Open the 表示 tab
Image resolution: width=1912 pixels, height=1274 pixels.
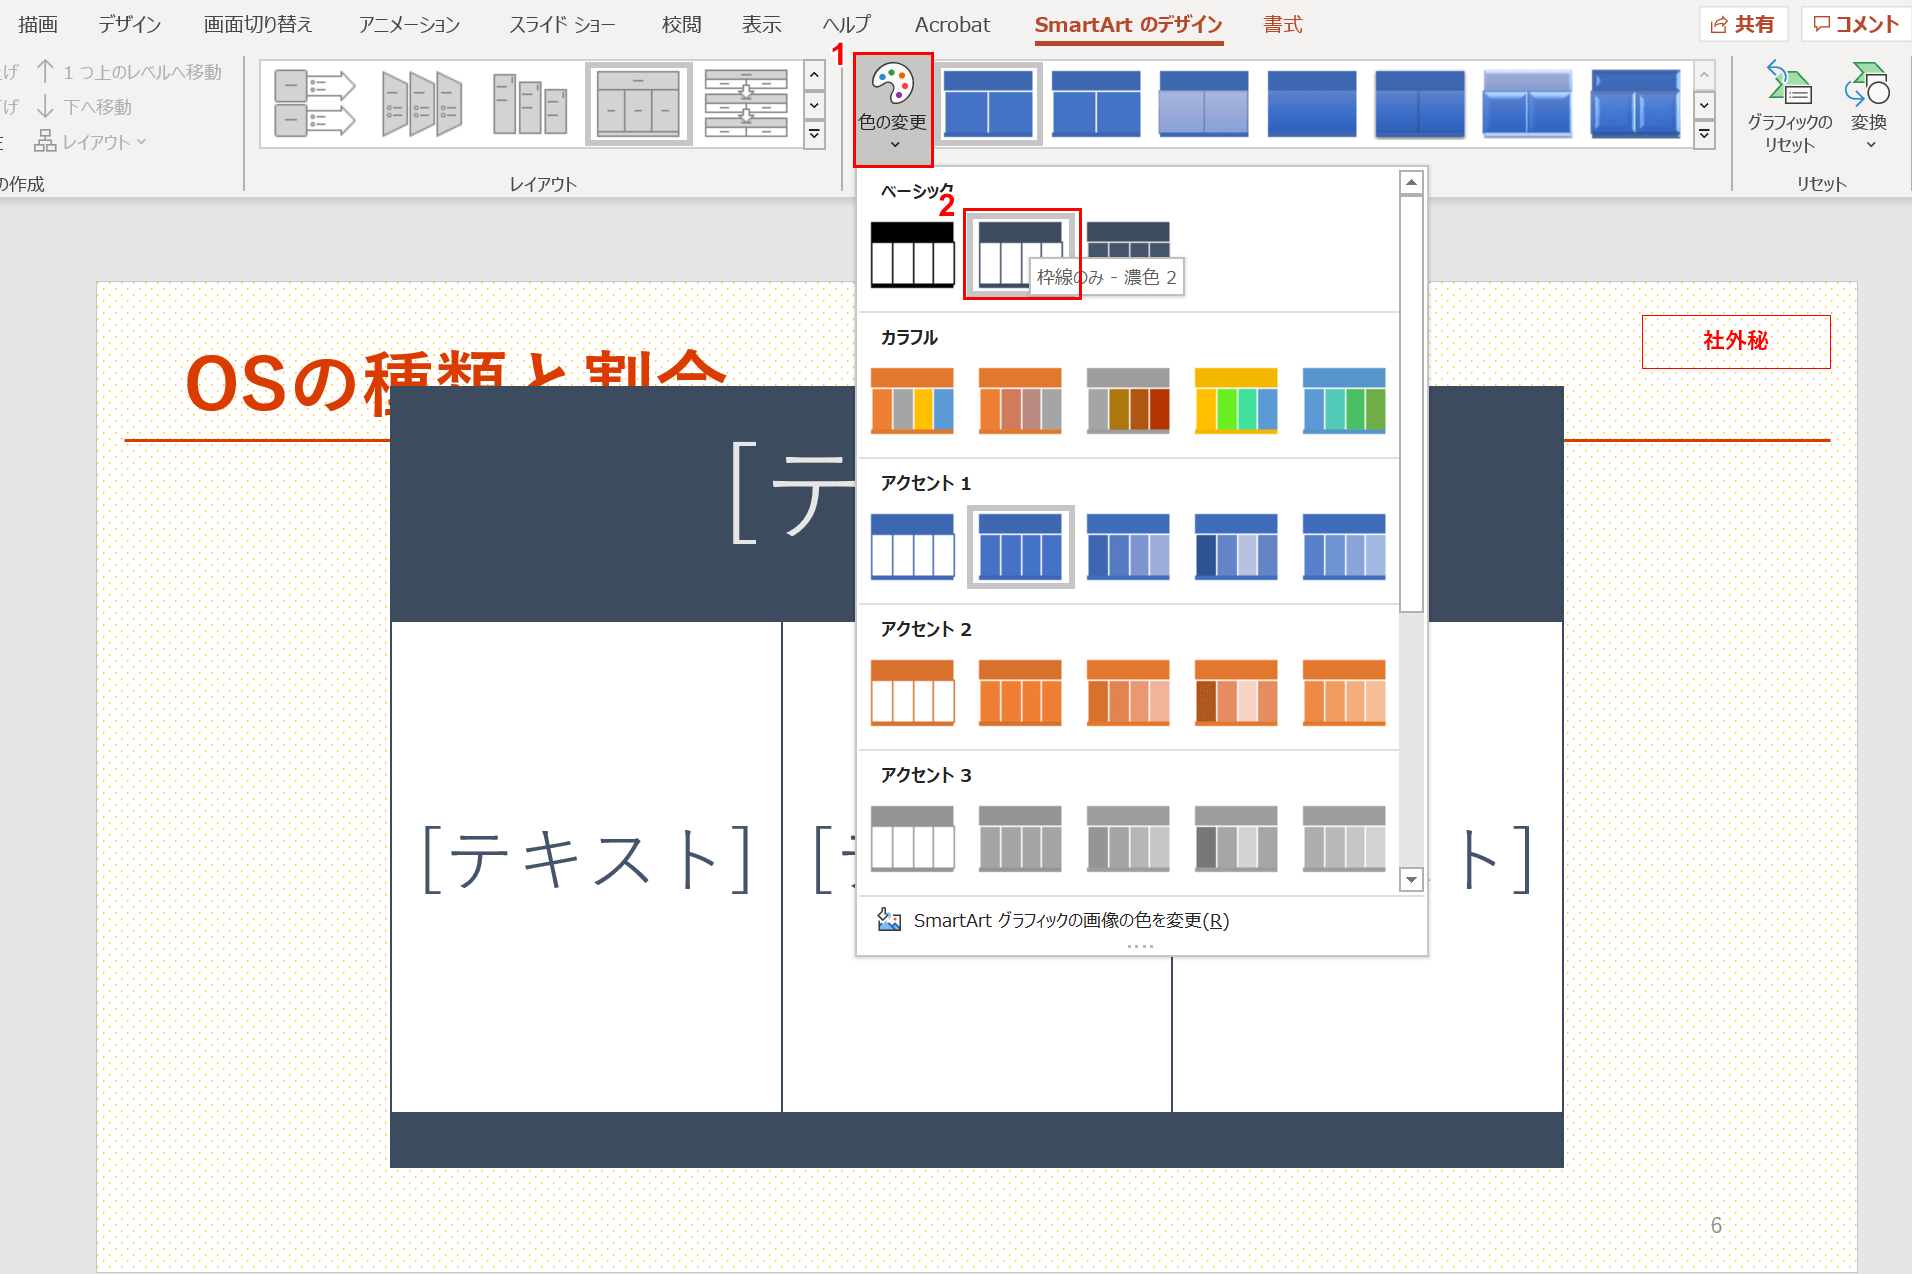click(762, 24)
